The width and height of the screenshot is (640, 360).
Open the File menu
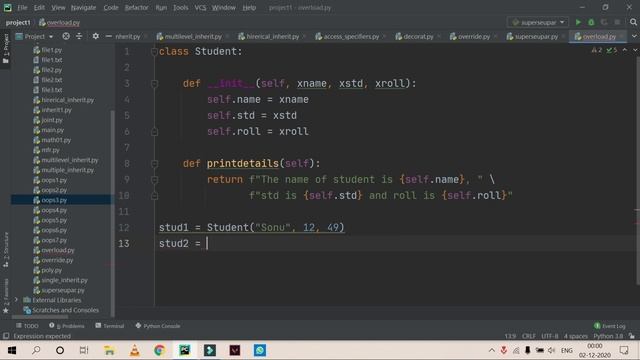(22, 7)
